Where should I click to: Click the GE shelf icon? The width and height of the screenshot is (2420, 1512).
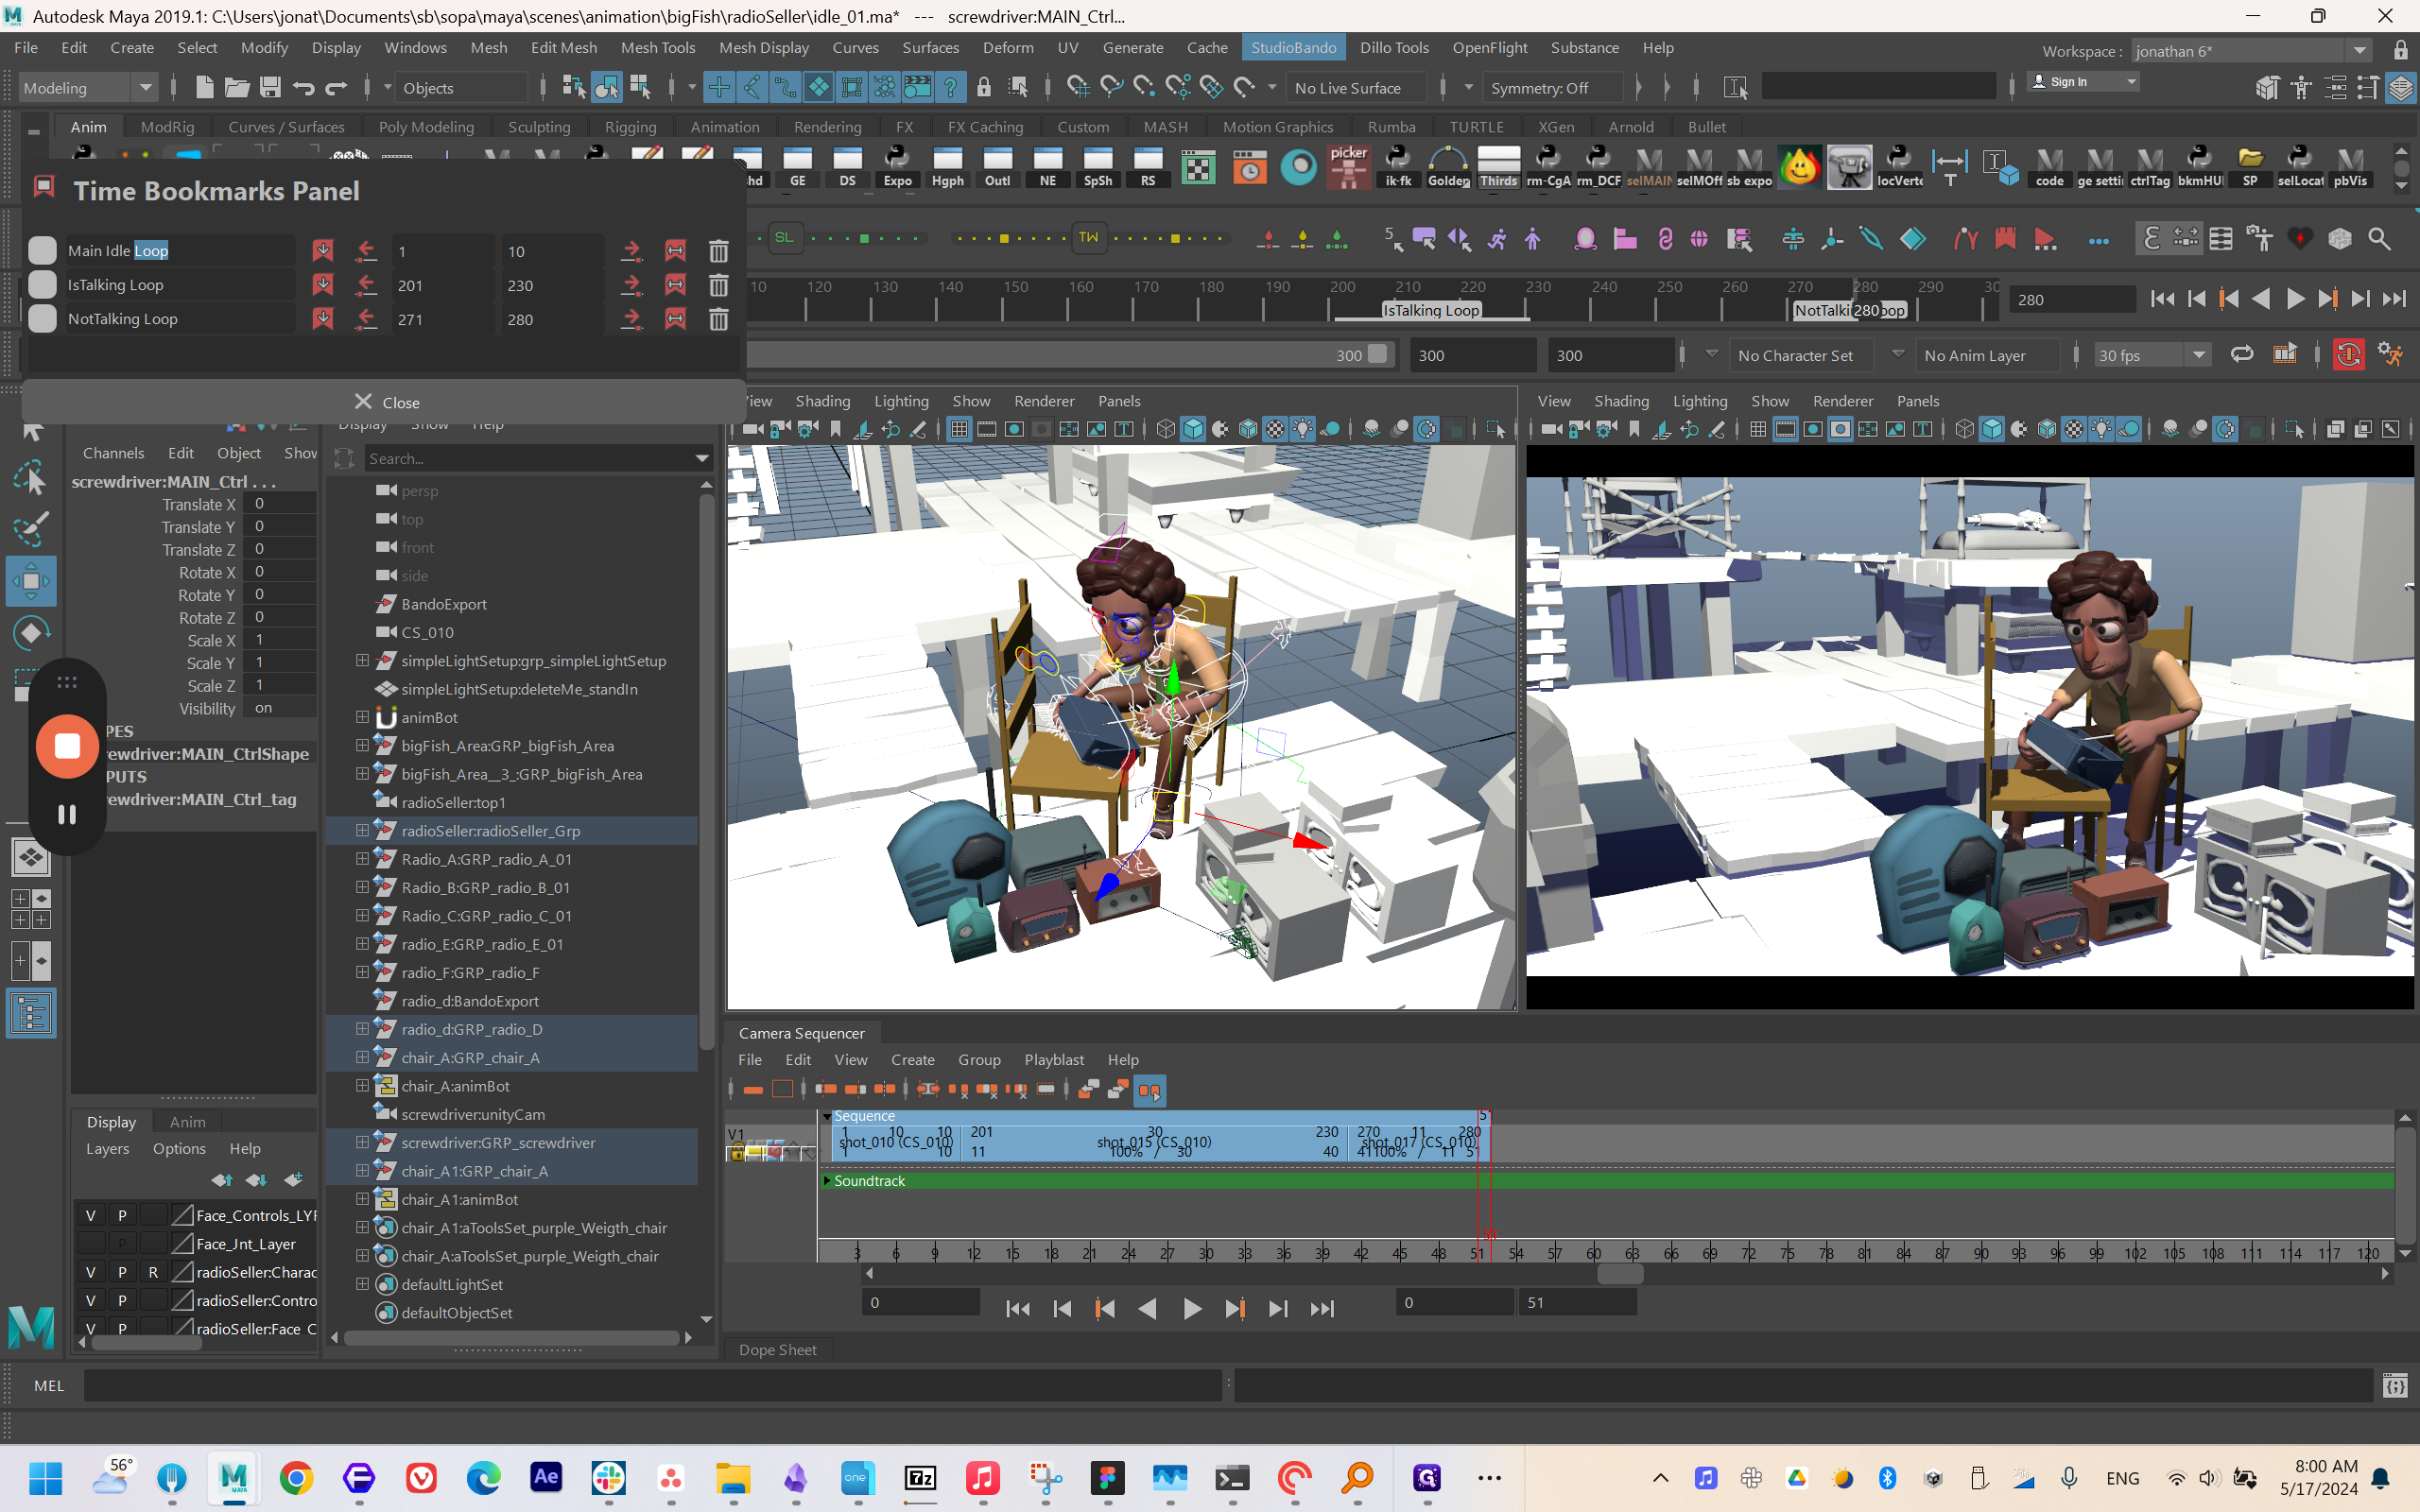(x=797, y=167)
